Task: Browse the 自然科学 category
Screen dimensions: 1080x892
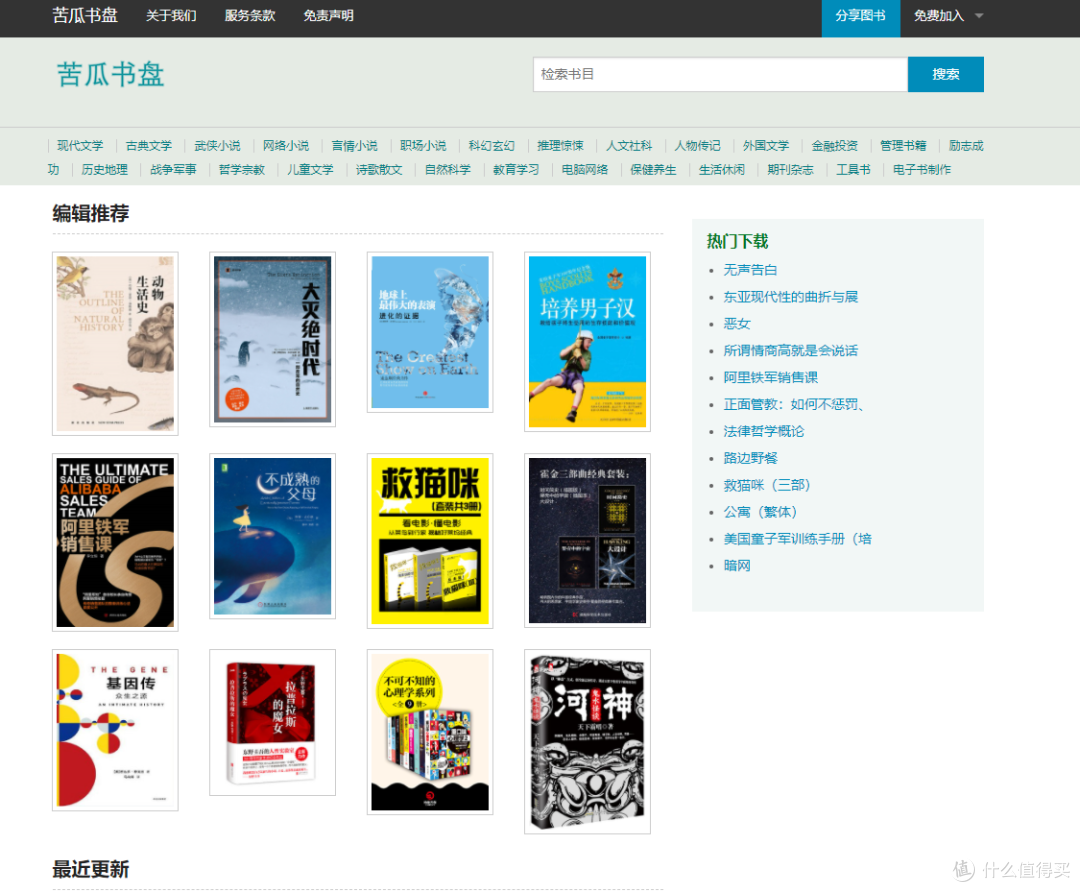Action: [448, 169]
